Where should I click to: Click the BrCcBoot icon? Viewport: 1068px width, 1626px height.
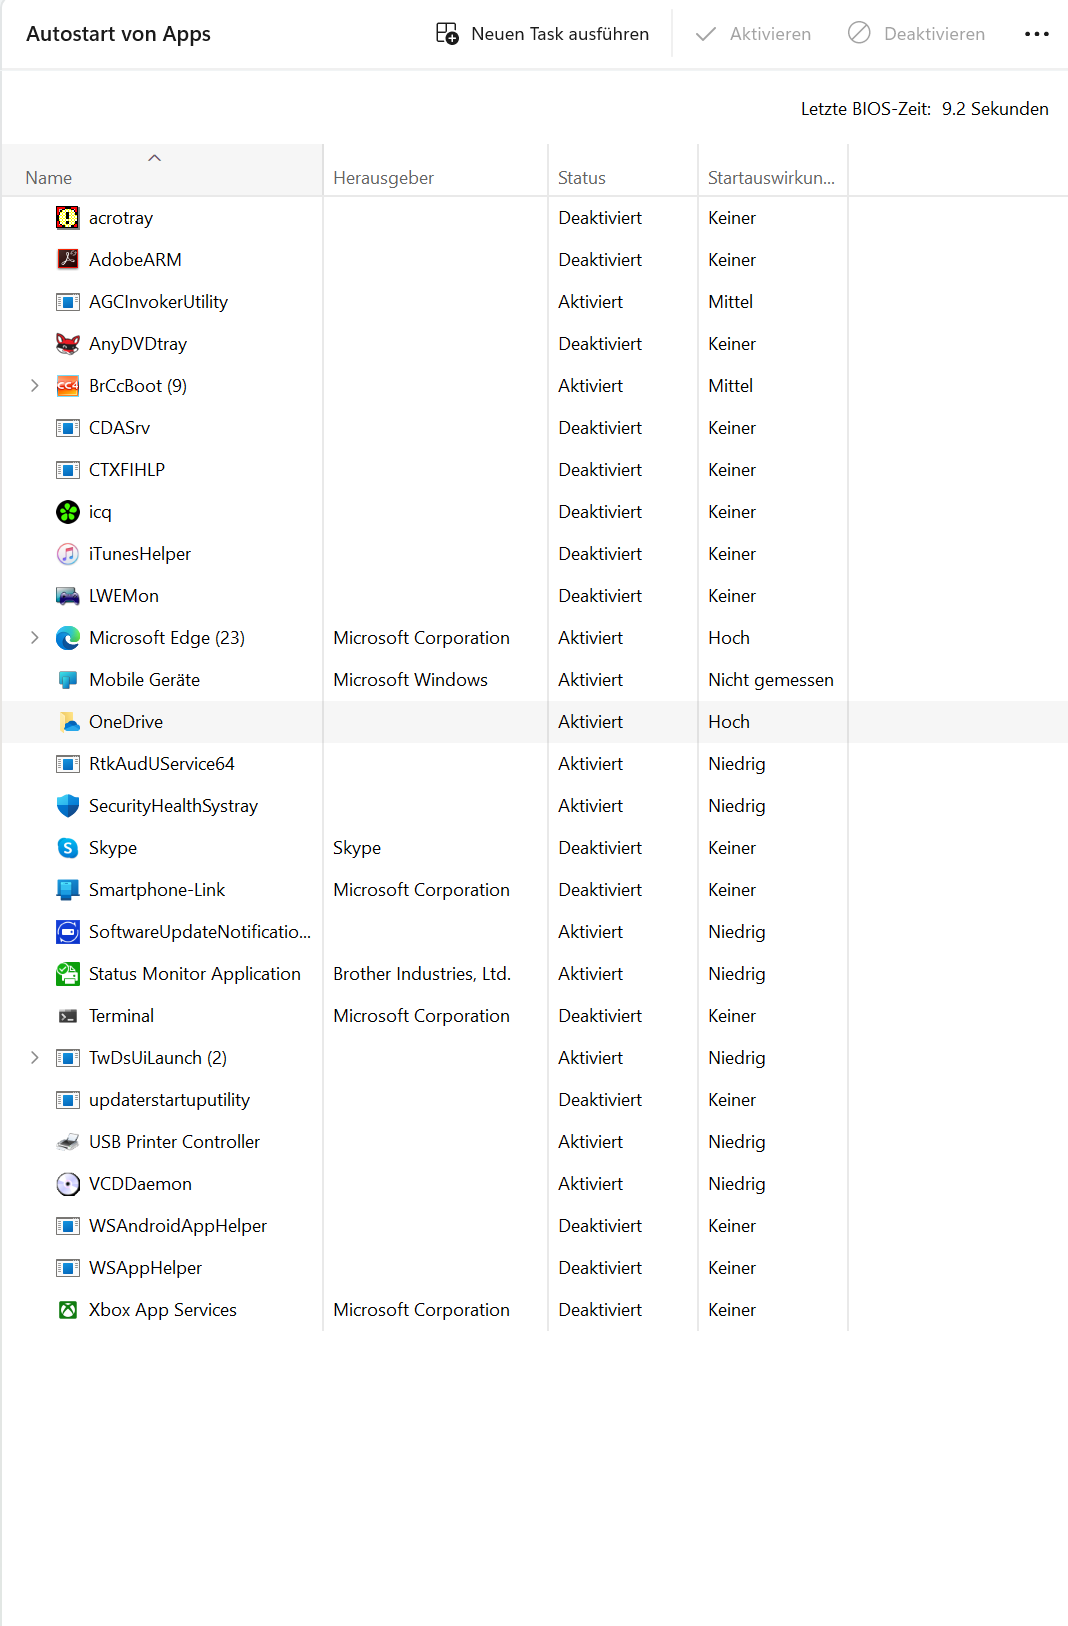(x=67, y=386)
